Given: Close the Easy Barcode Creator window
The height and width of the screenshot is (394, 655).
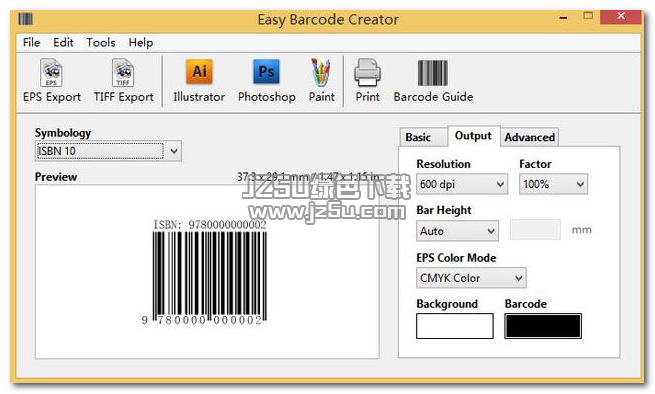Looking at the screenshot, I should point(621,17).
